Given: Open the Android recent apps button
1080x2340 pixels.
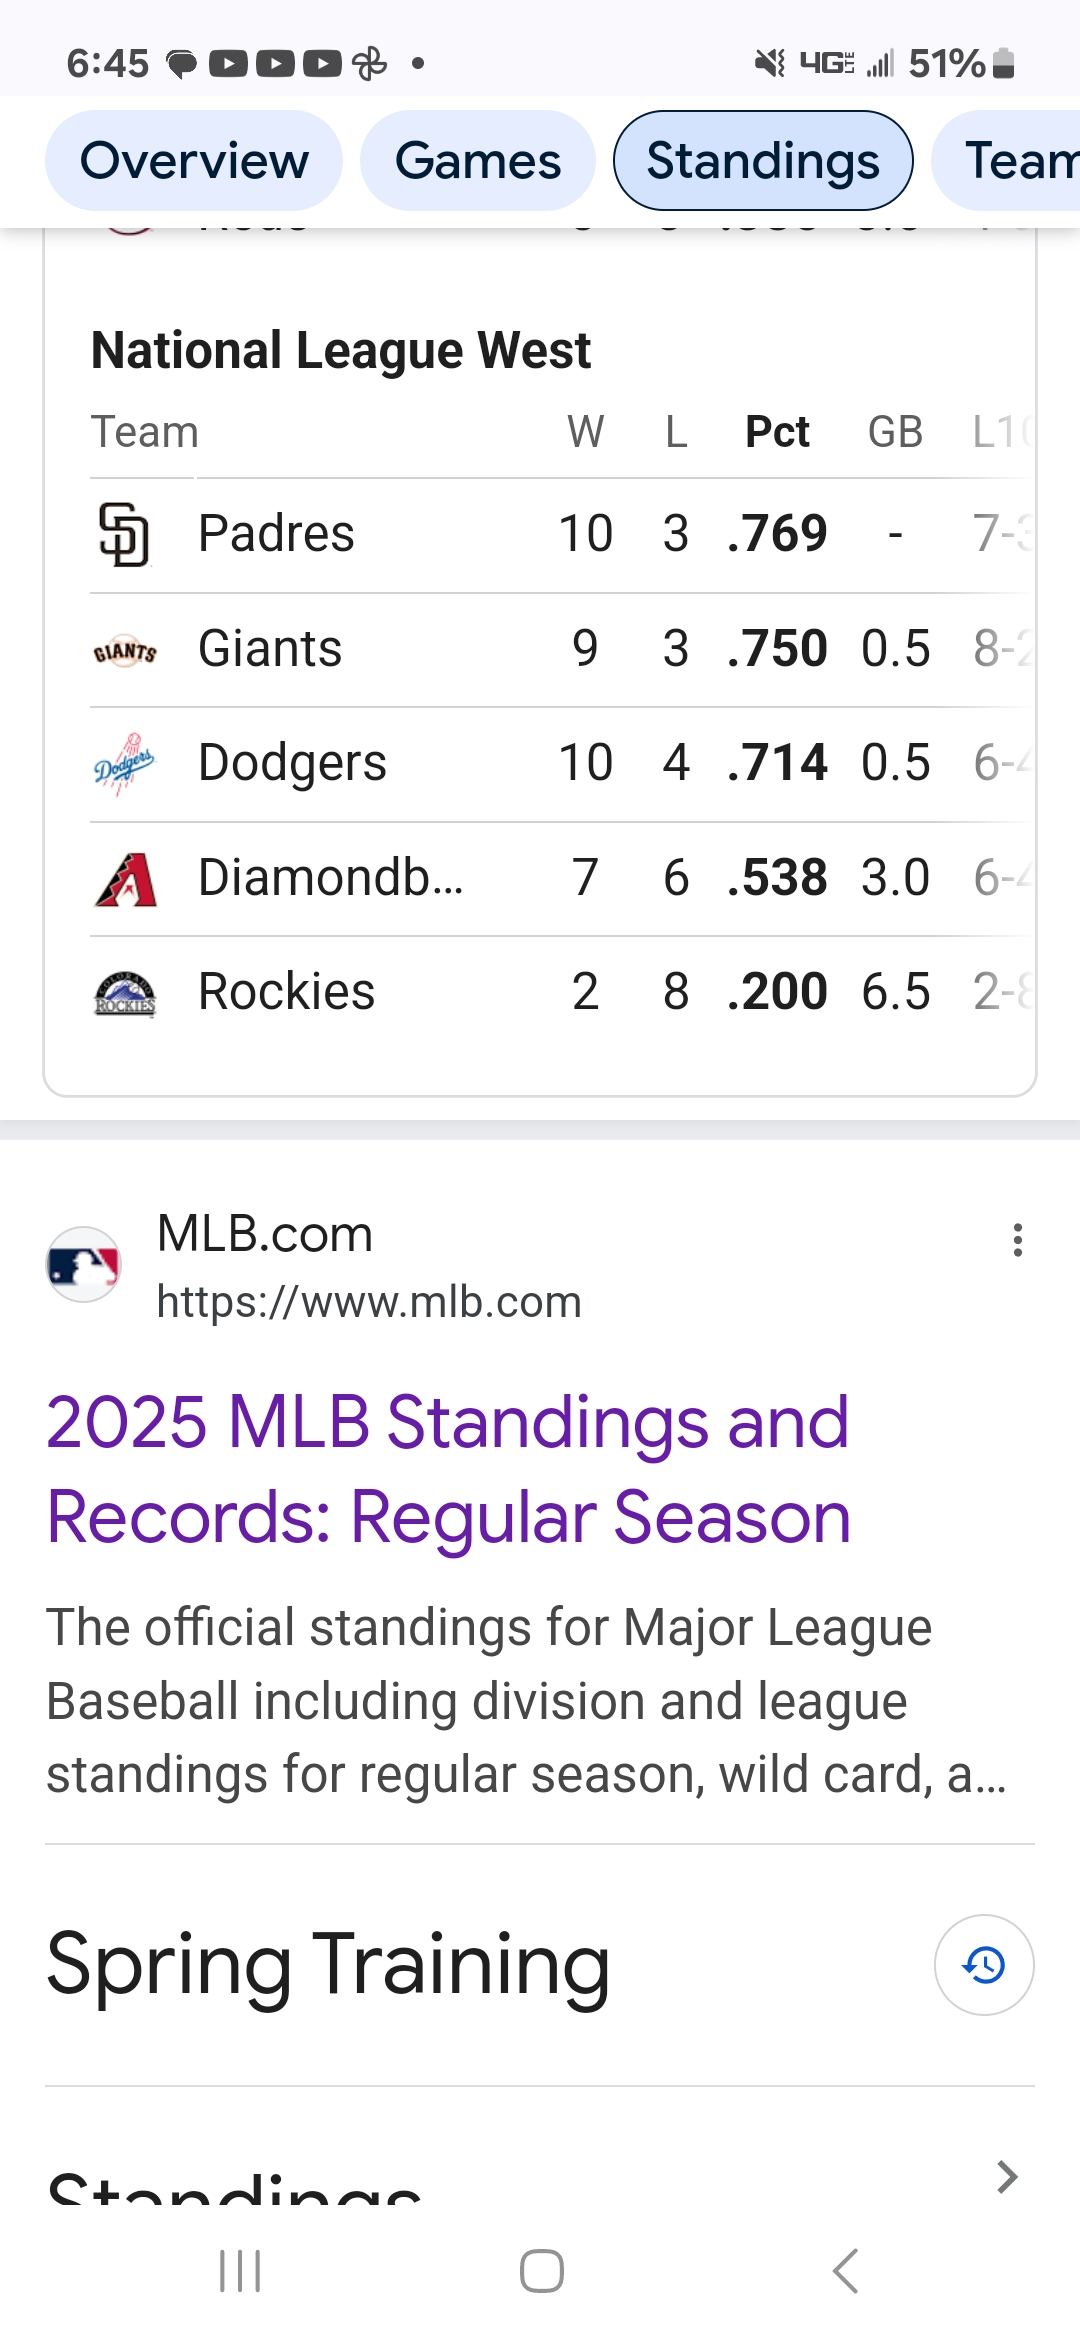Looking at the screenshot, I should (240, 2271).
